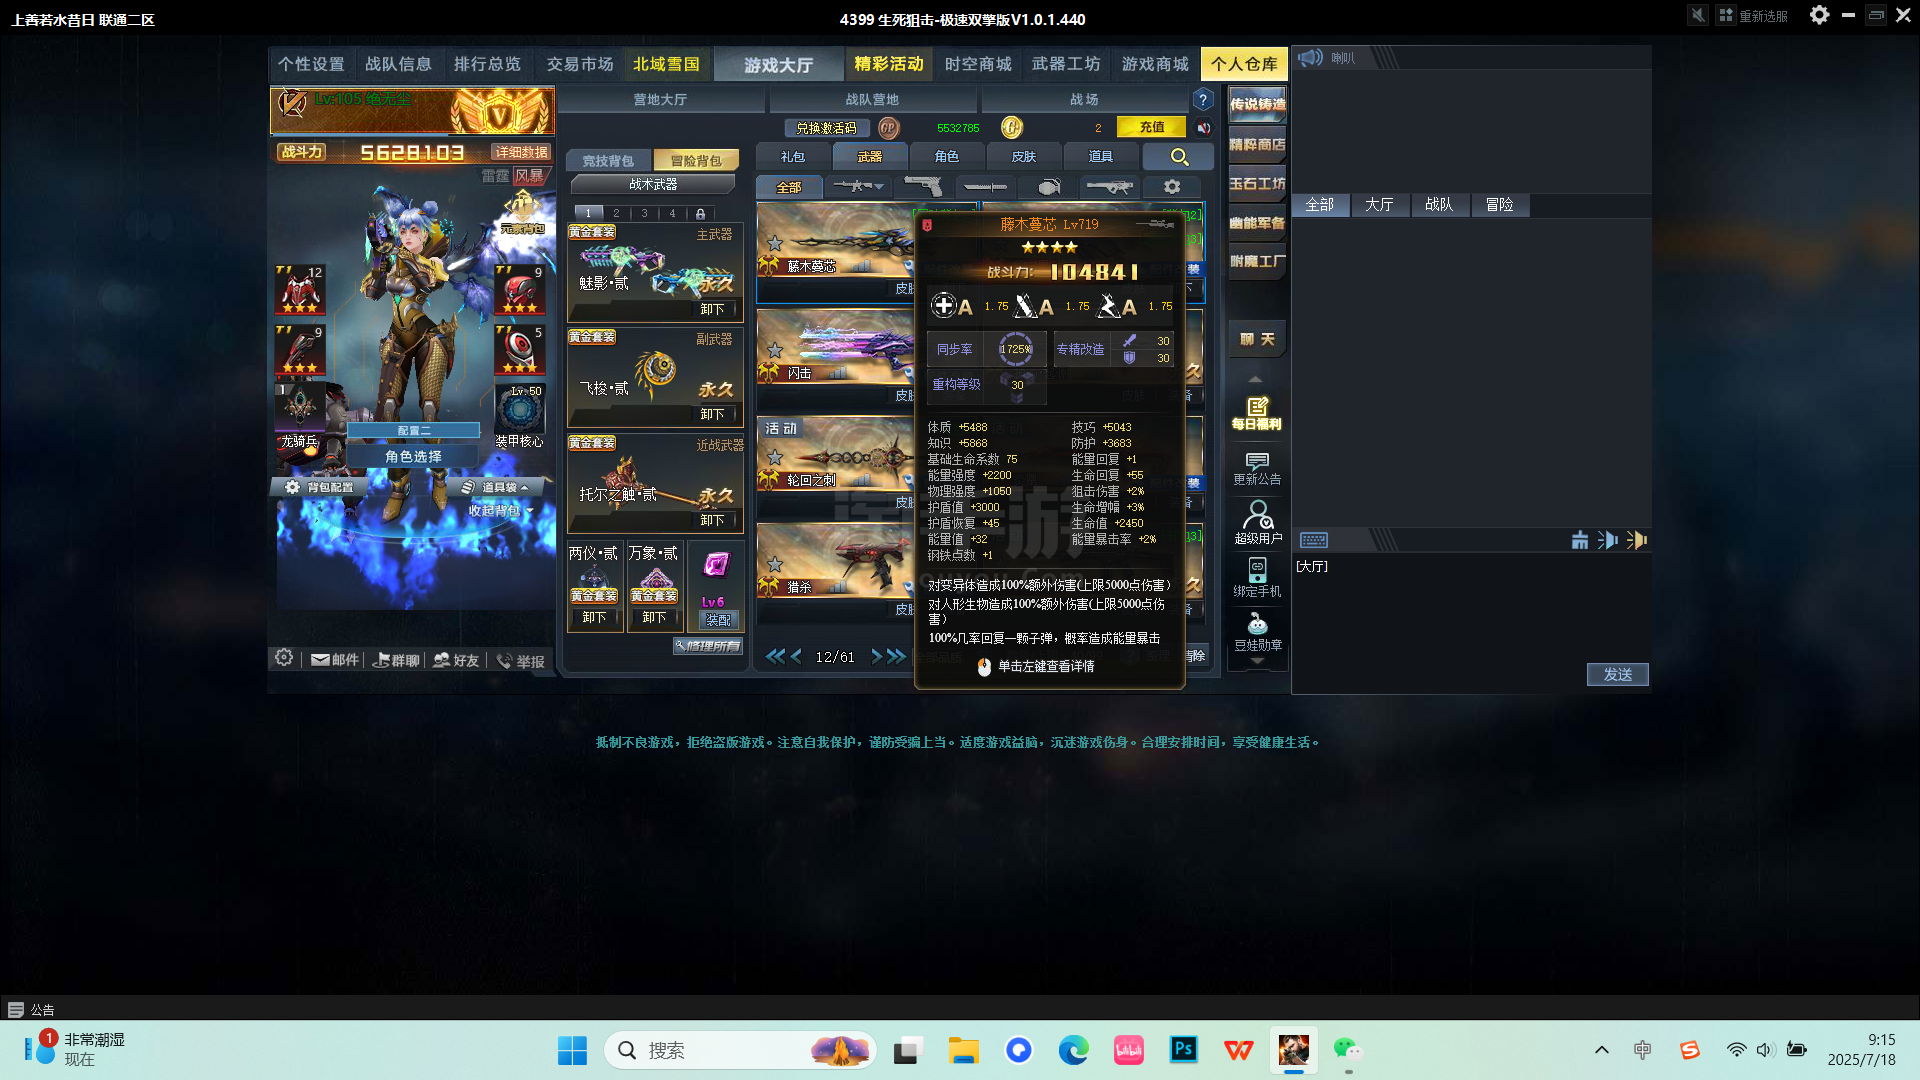Viewport: 1920px width, 1080px height.
Task: Unequip 飞梭·贰 with 卸下
Action: tap(713, 414)
